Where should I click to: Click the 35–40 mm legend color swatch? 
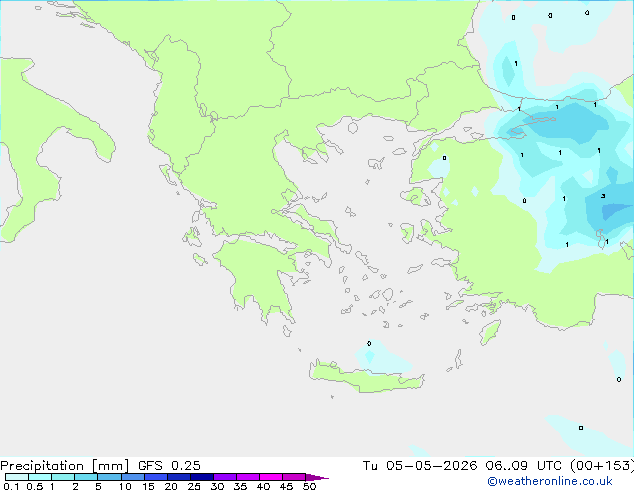click(x=247, y=477)
